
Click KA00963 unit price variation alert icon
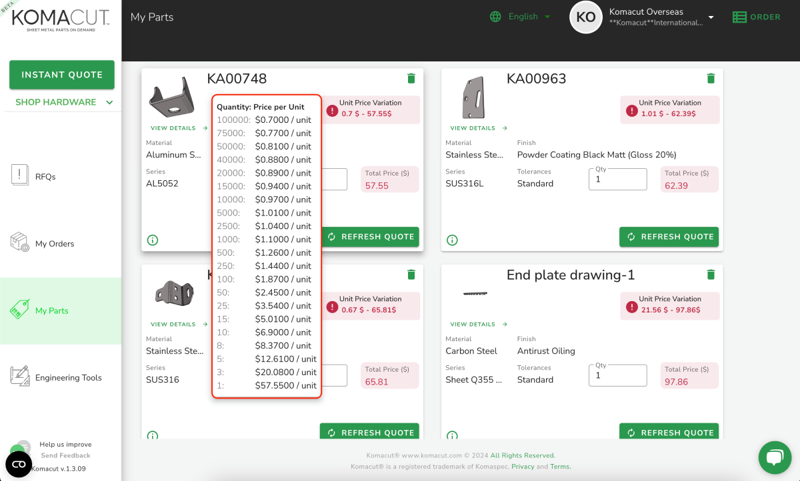pos(632,111)
